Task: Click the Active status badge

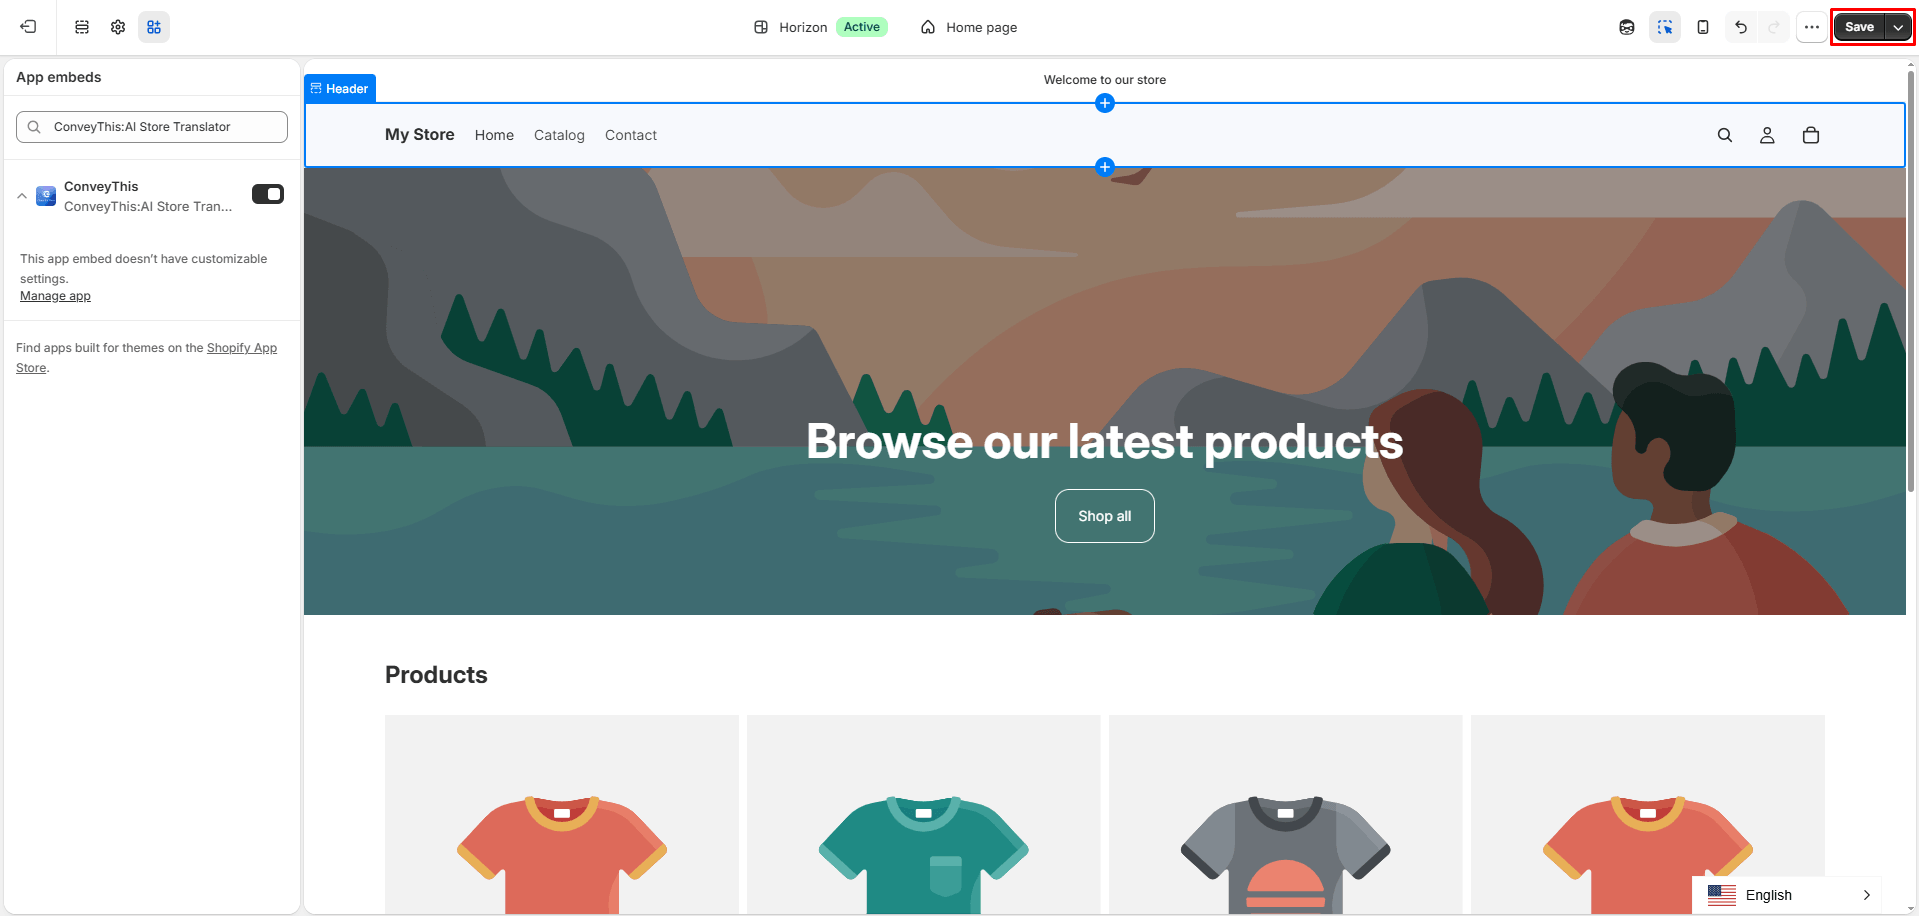Action: pyautogui.click(x=862, y=27)
